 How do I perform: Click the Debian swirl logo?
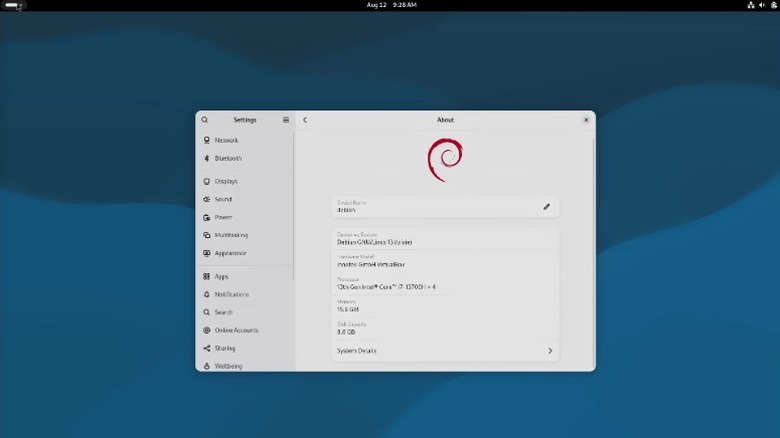tap(445, 160)
